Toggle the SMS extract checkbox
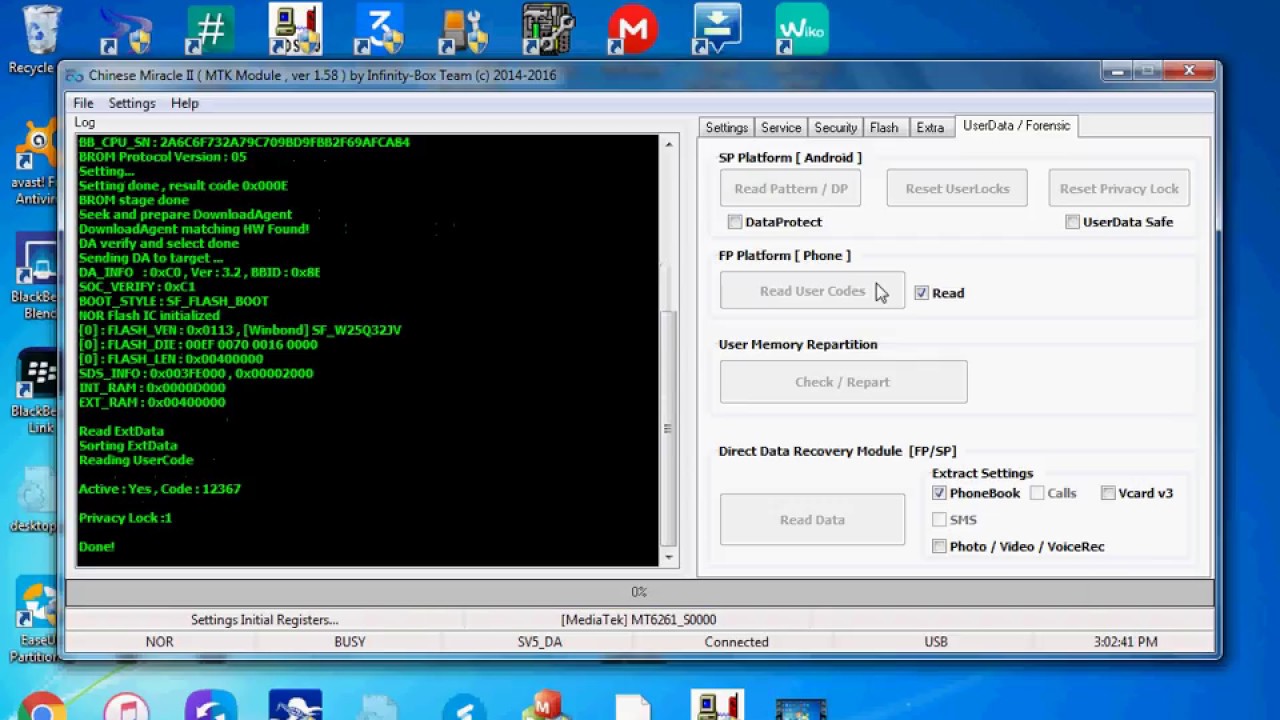The width and height of the screenshot is (1280, 720). [x=939, y=520]
